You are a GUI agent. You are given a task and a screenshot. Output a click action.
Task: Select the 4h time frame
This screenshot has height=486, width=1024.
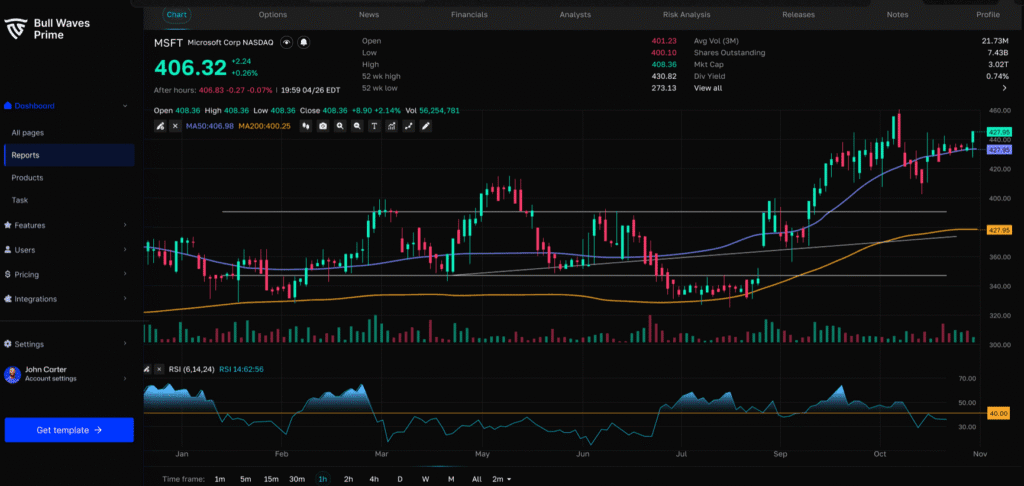click(x=374, y=479)
